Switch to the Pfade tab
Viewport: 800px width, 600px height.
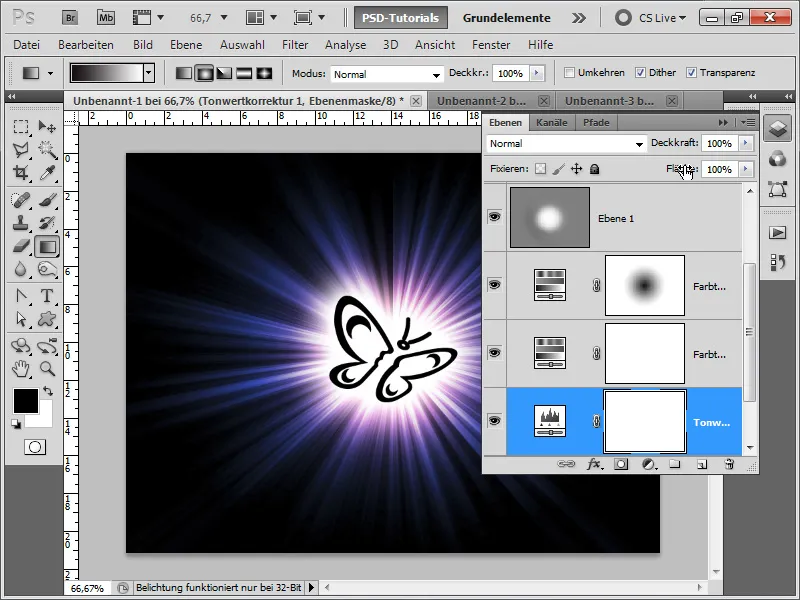(596, 122)
